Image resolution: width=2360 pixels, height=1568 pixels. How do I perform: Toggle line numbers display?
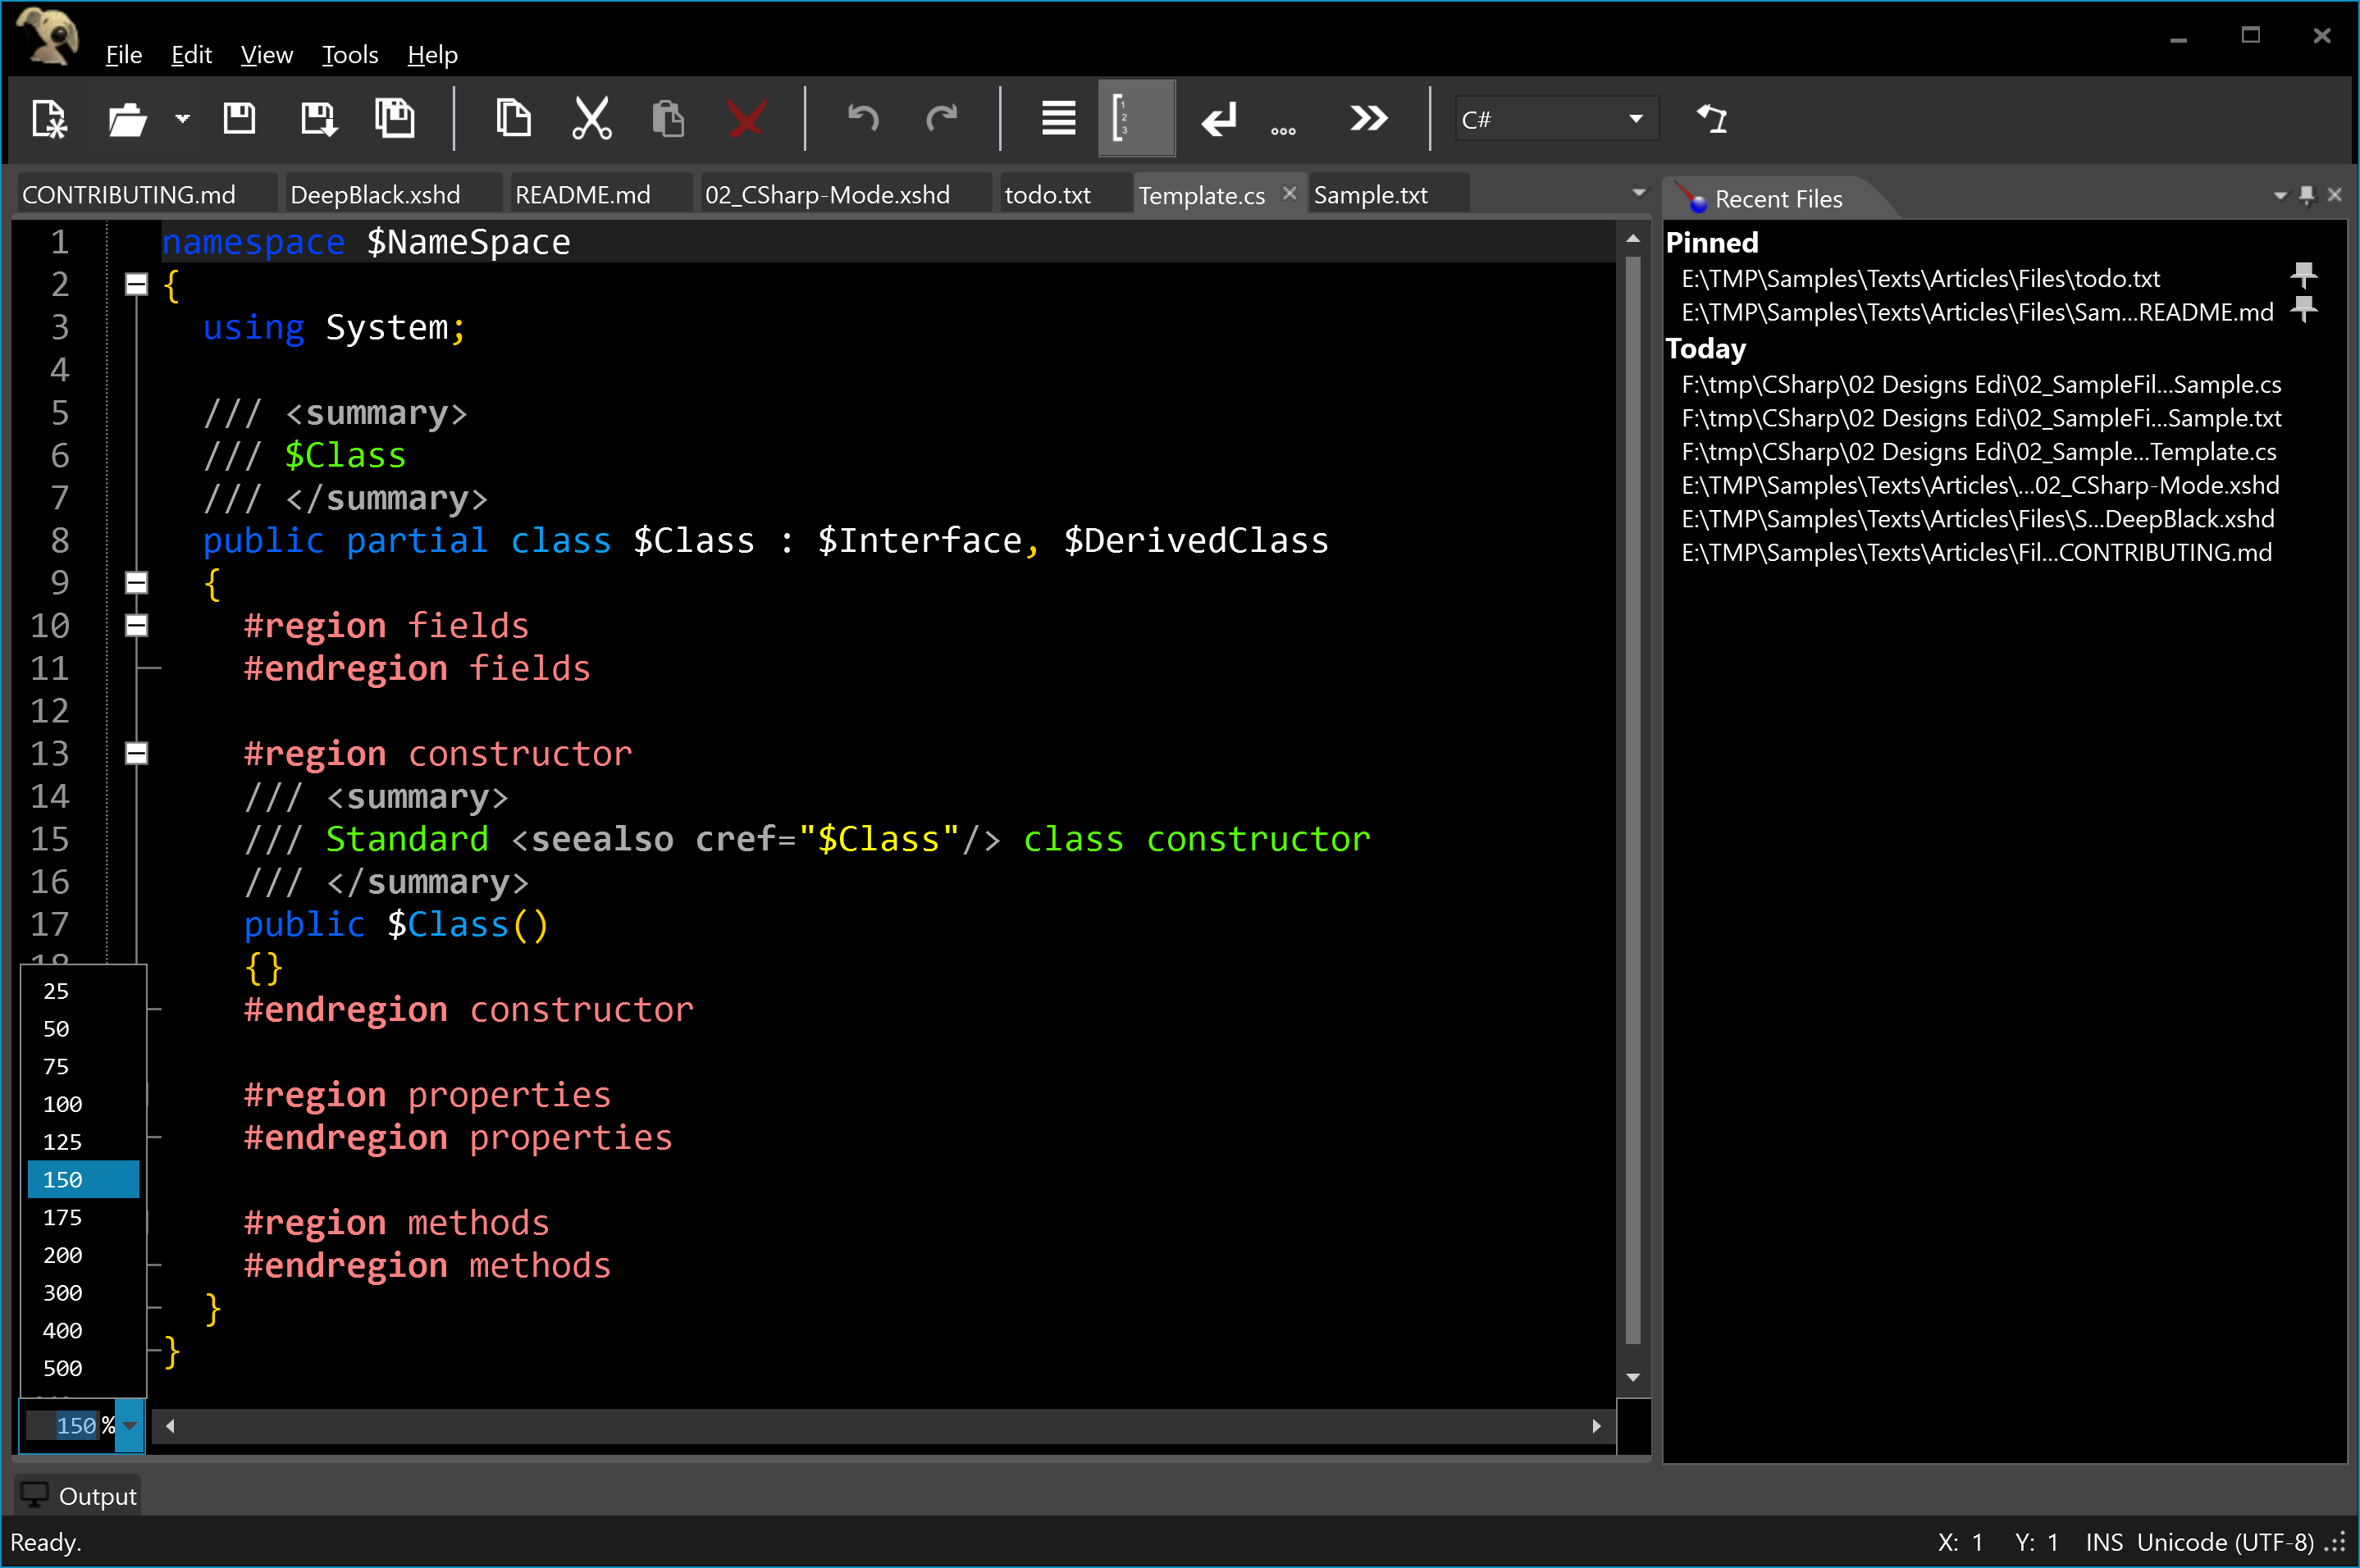pos(1137,119)
